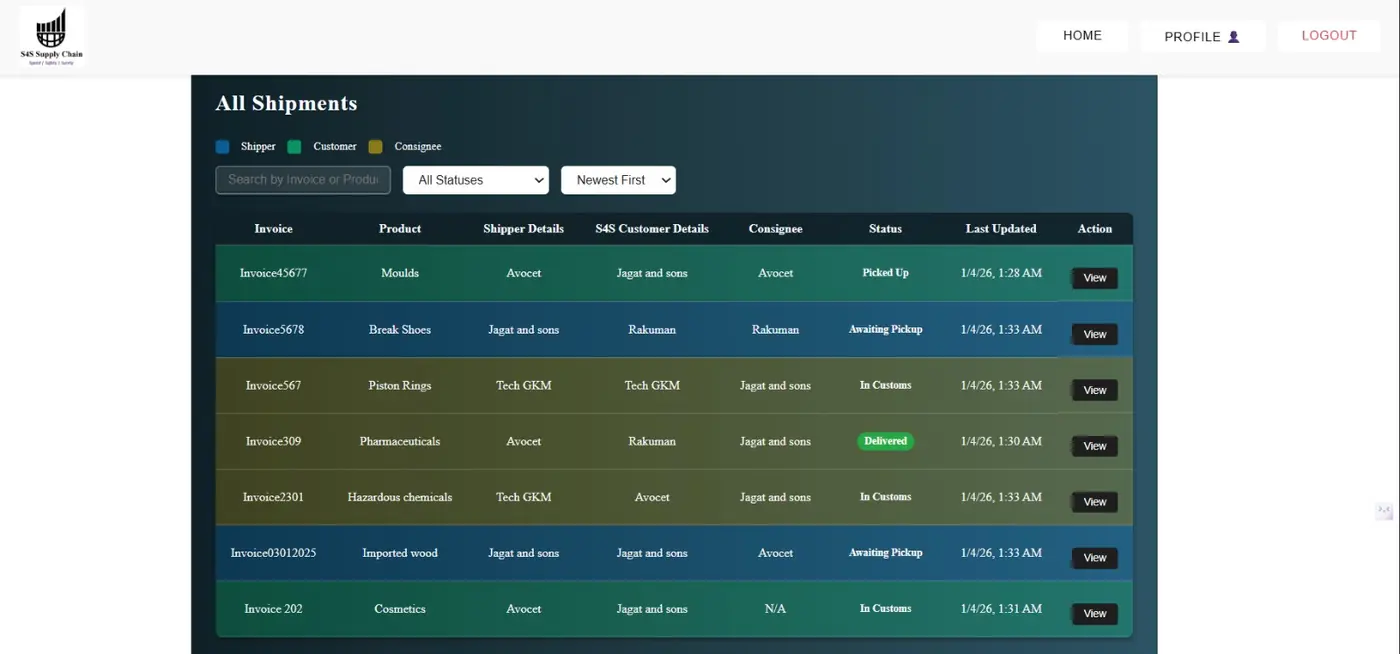
Task: Click Rakuman consignee in Invoice5678 row
Action: (x=775, y=329)
